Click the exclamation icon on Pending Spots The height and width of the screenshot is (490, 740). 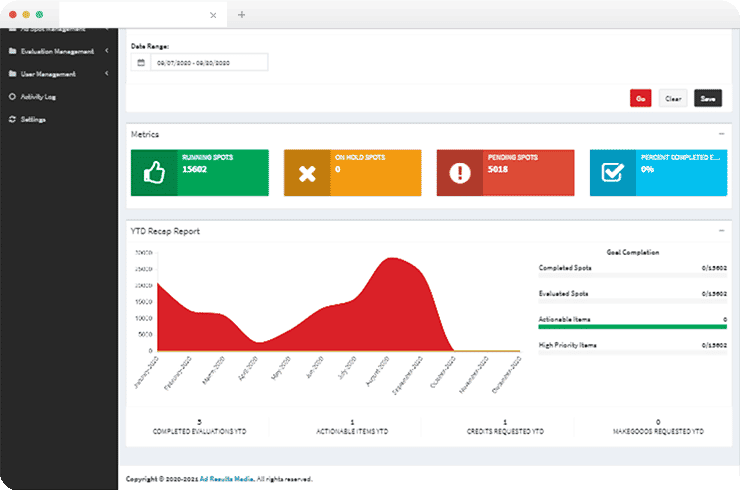click(460, 173)
